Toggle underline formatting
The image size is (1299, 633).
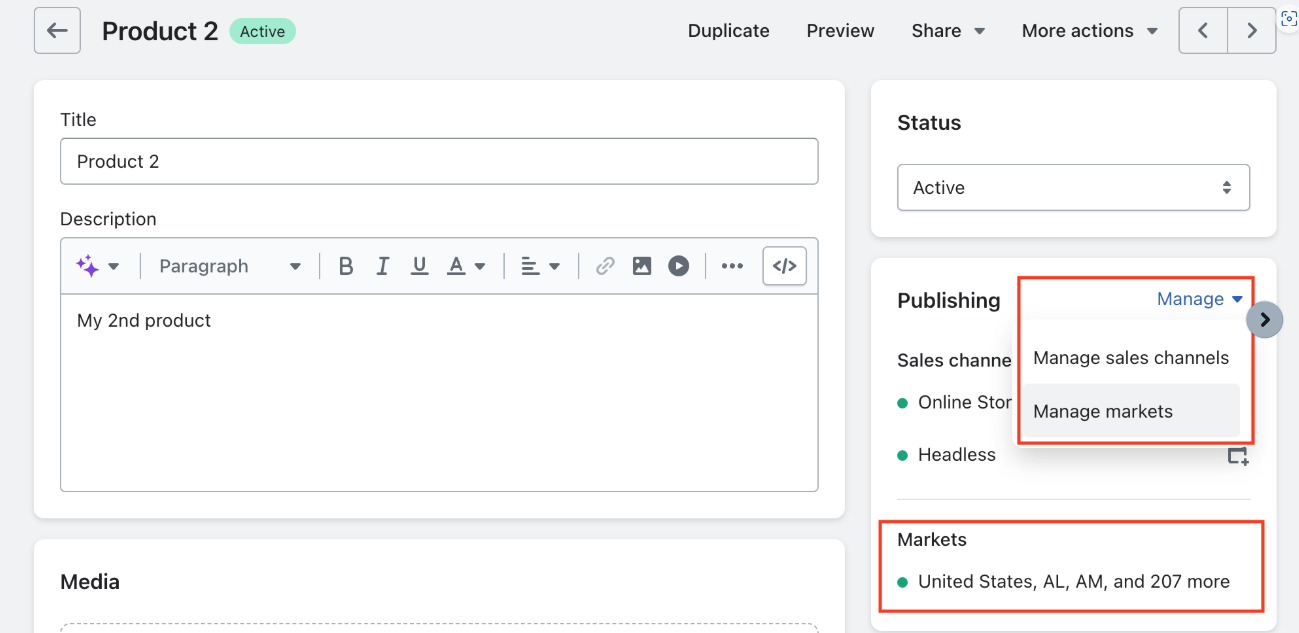point(419,266)
